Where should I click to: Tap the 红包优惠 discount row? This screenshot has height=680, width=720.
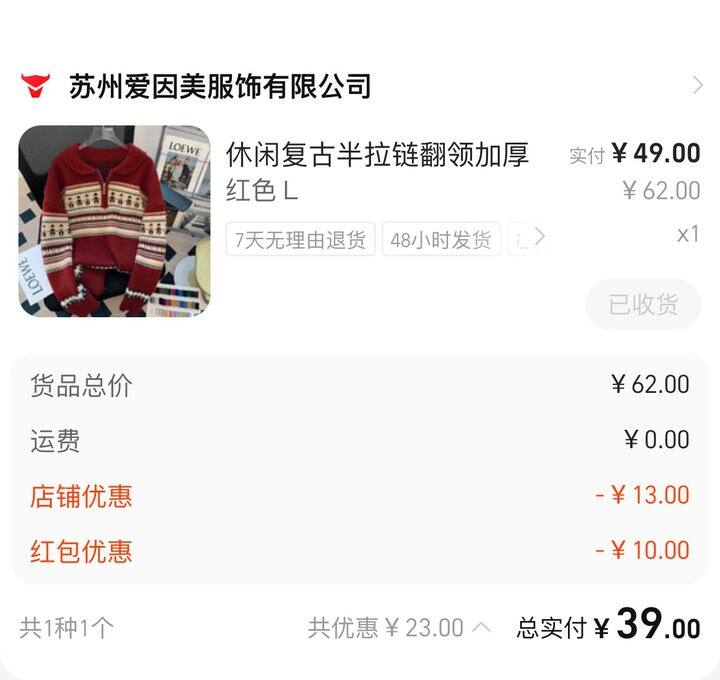[x=360, y=551]
